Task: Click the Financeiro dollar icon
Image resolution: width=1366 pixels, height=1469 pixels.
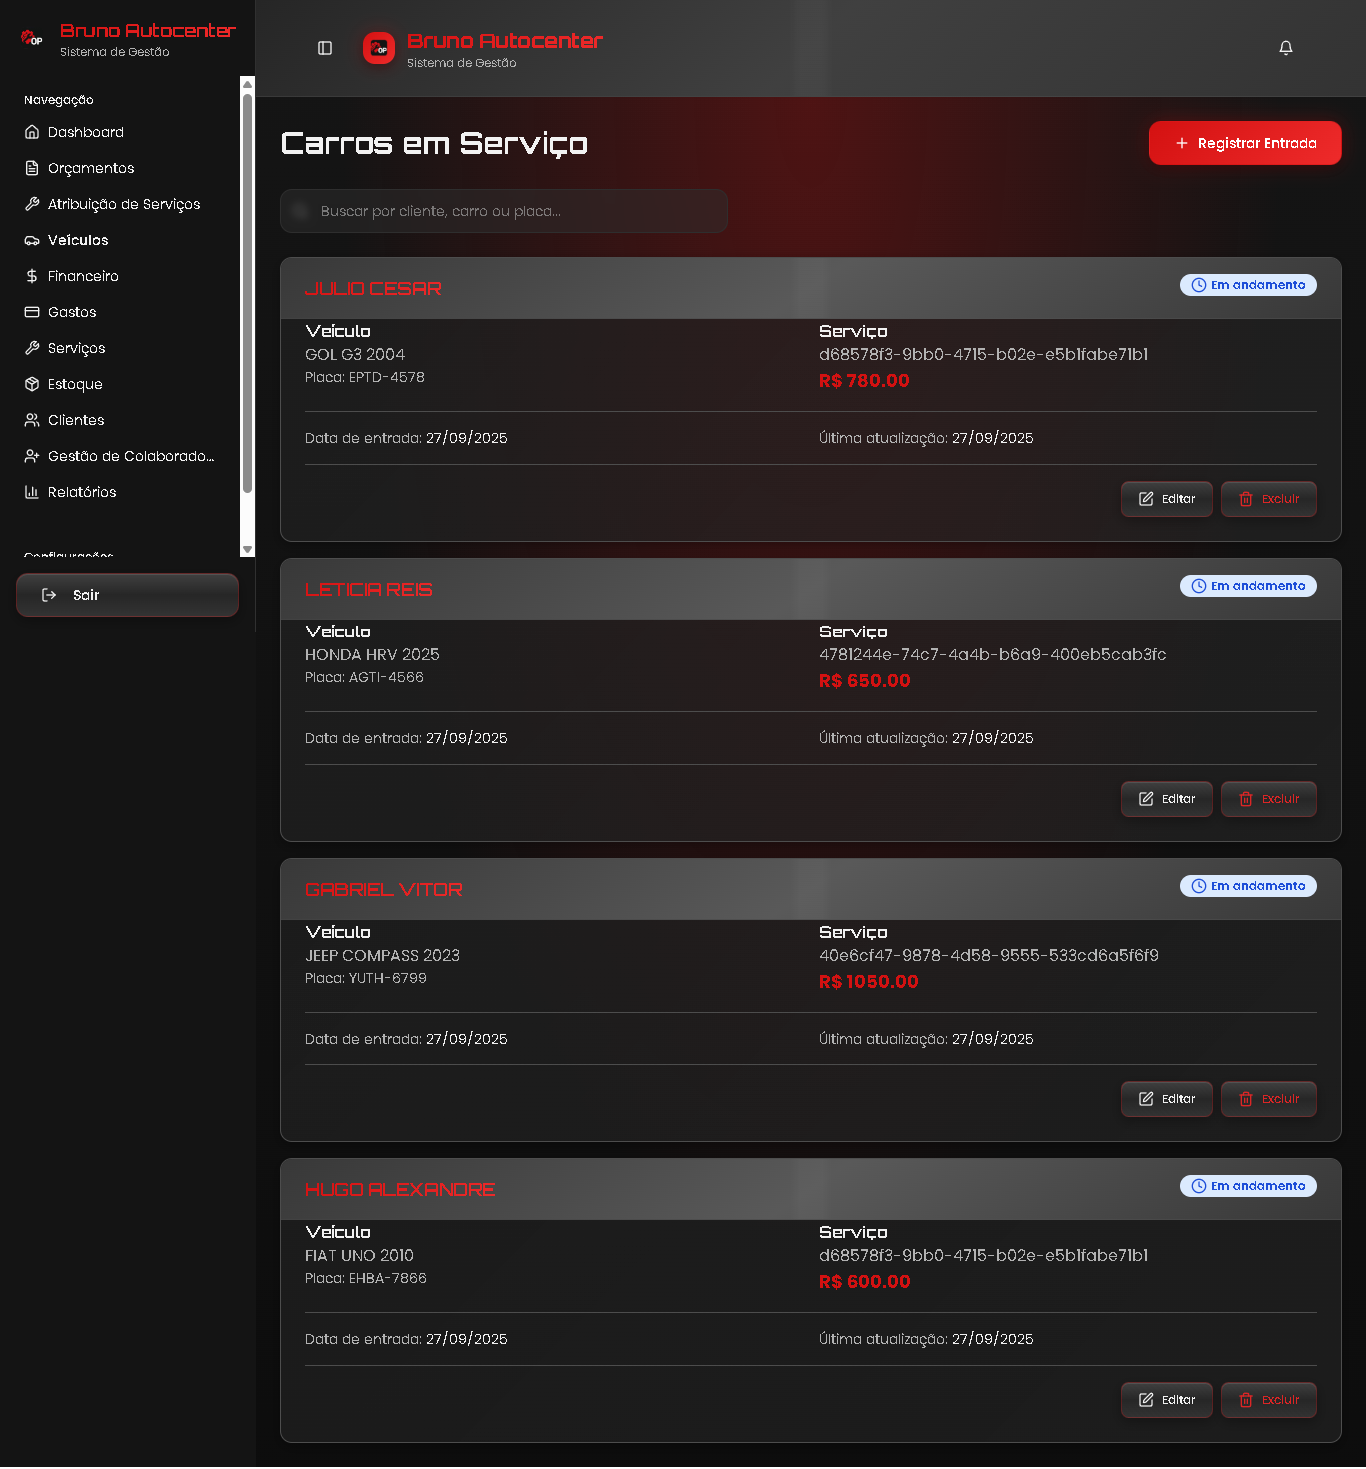Action: pyautogui.click(x=32, y=276)
